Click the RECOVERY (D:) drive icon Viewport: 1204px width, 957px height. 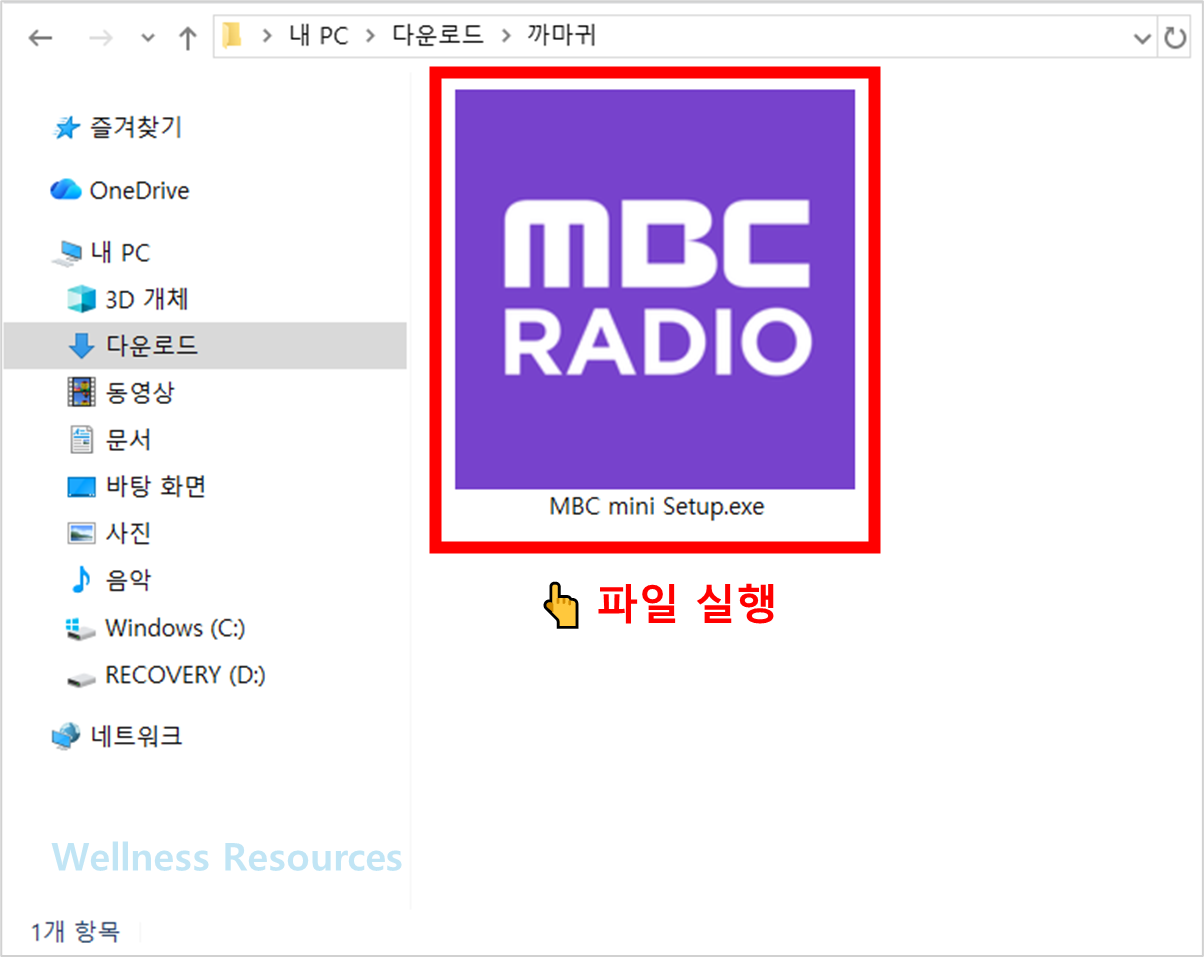tap(81, 679)
